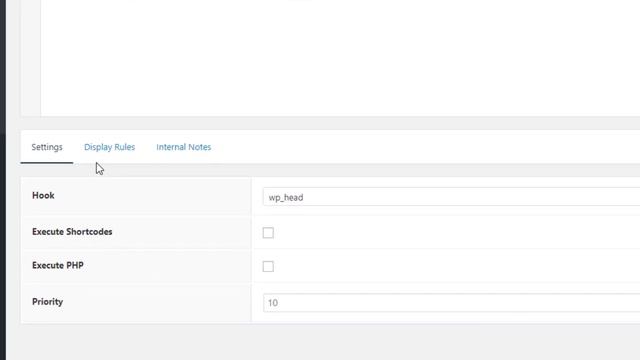The image size is (640, 360).
Task: Click inside the code editor area
Action: [x=340, y=57]
